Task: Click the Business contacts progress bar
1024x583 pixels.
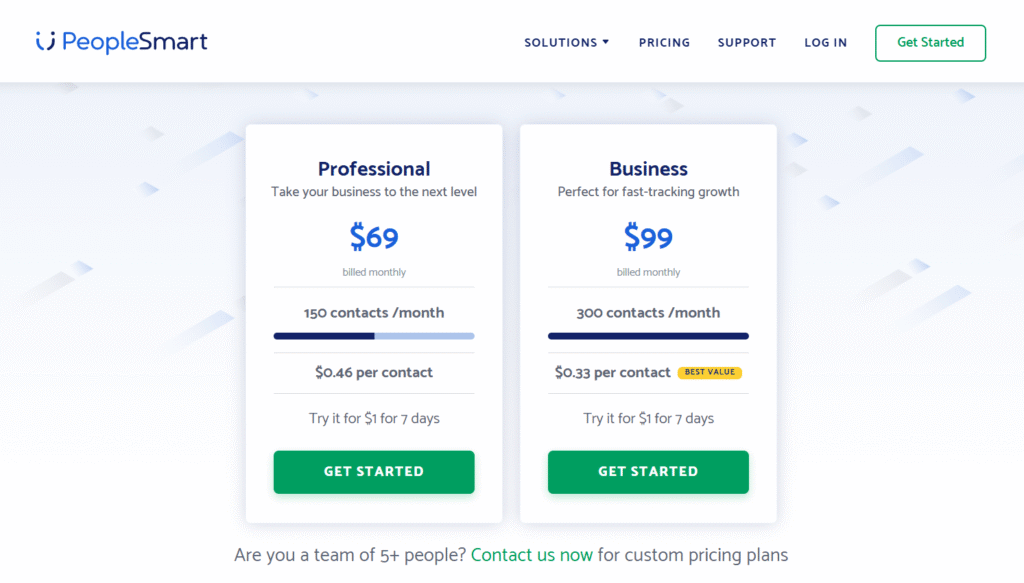Action: click(647, 336)
